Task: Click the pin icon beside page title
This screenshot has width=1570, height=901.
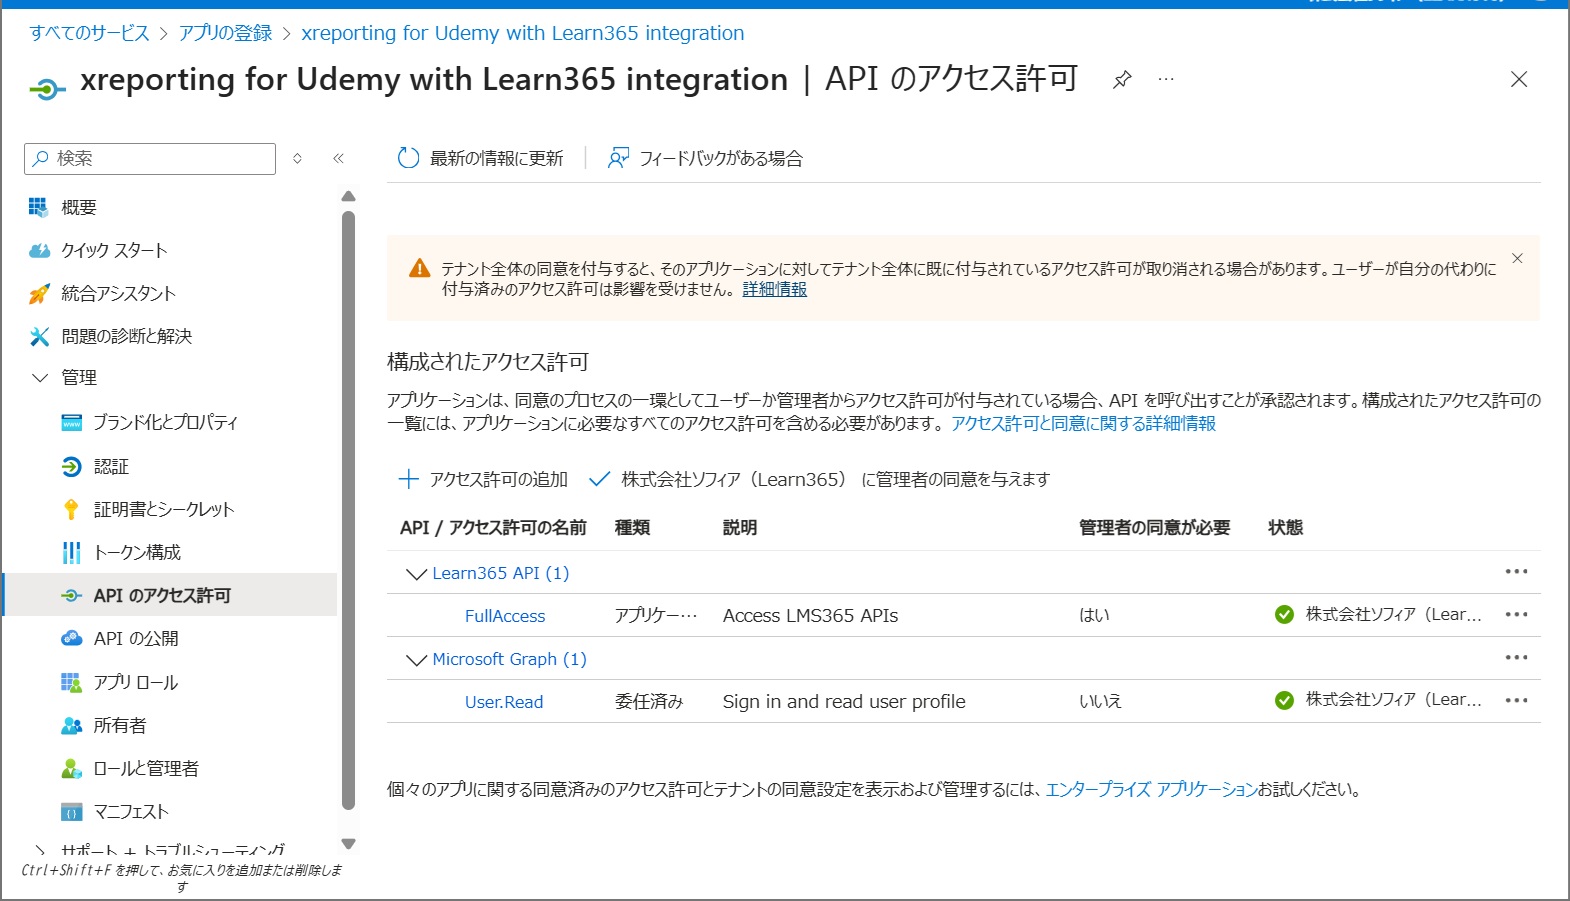Action: 1122,80
